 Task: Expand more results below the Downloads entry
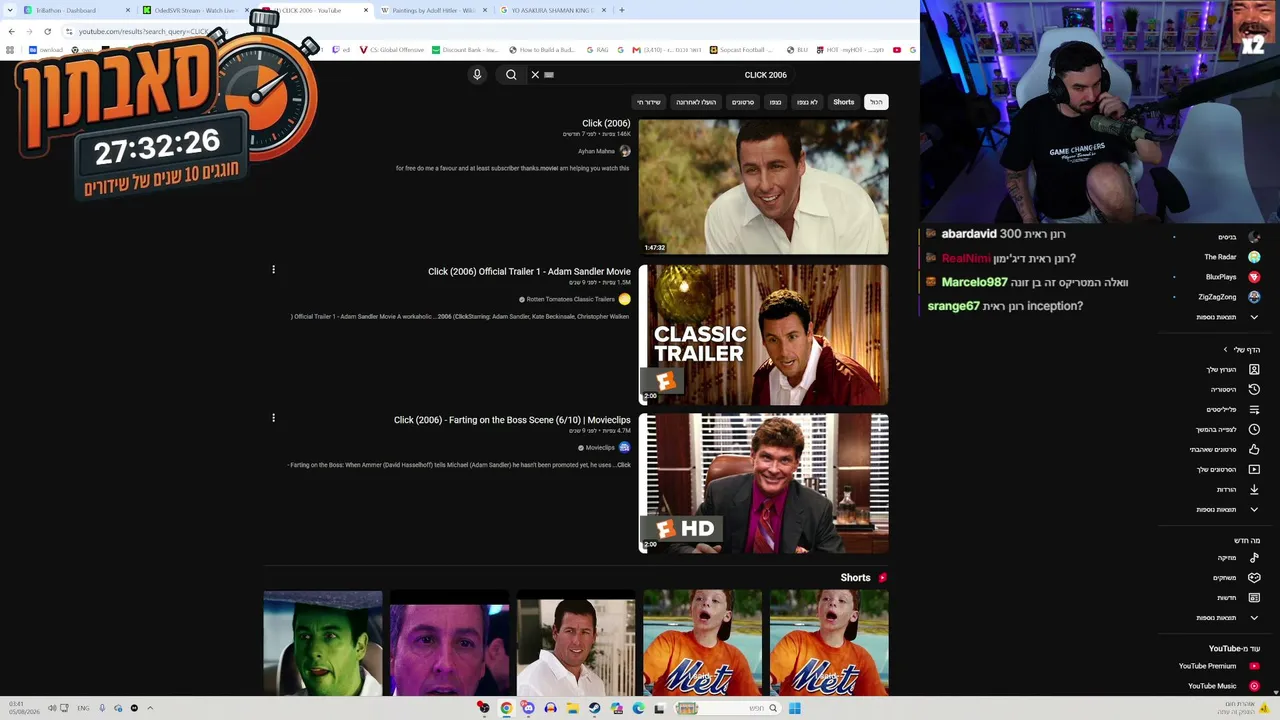[1254, 510]
